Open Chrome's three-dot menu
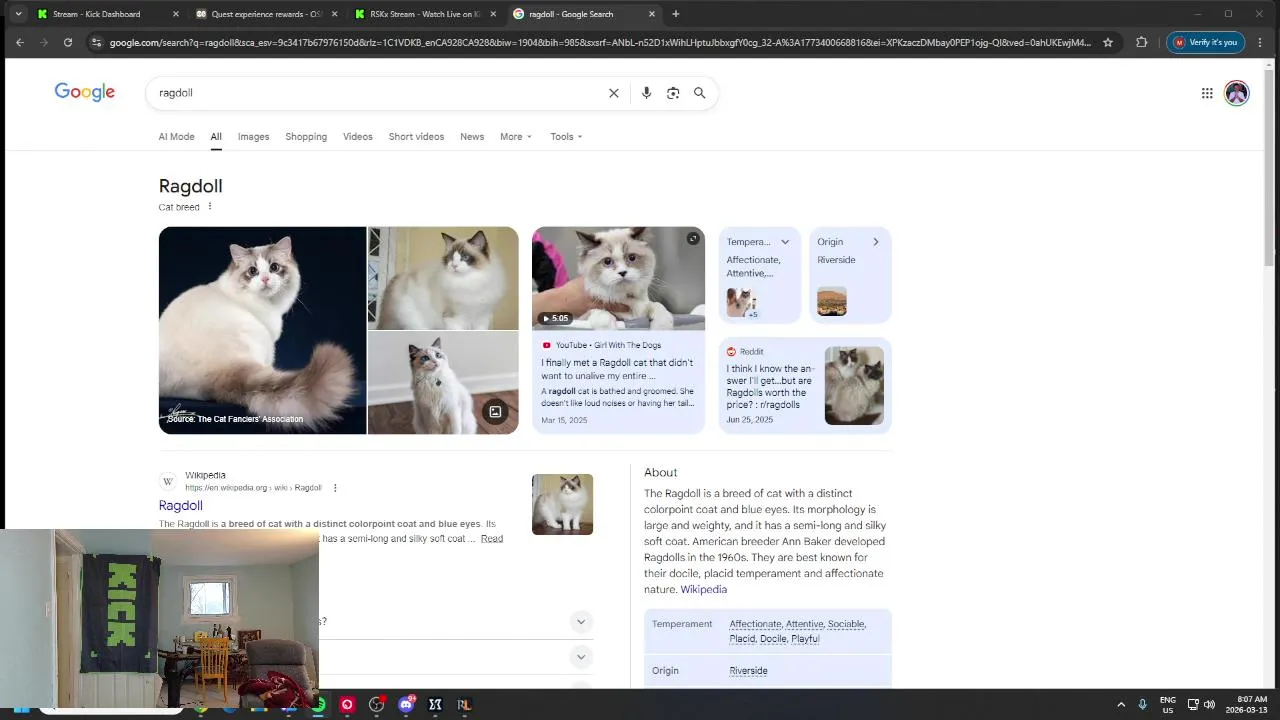The width and height of the screenshot is (1280, 720). pyautogui.click(x=1261, y=42)
